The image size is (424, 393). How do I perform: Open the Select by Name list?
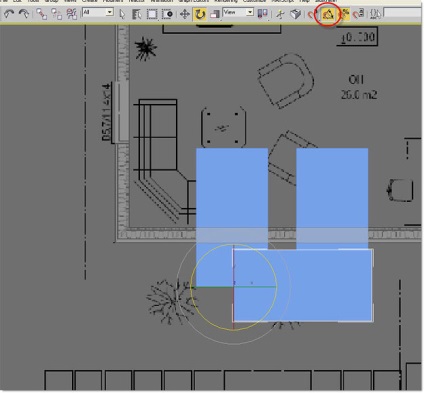click(137, 14)
